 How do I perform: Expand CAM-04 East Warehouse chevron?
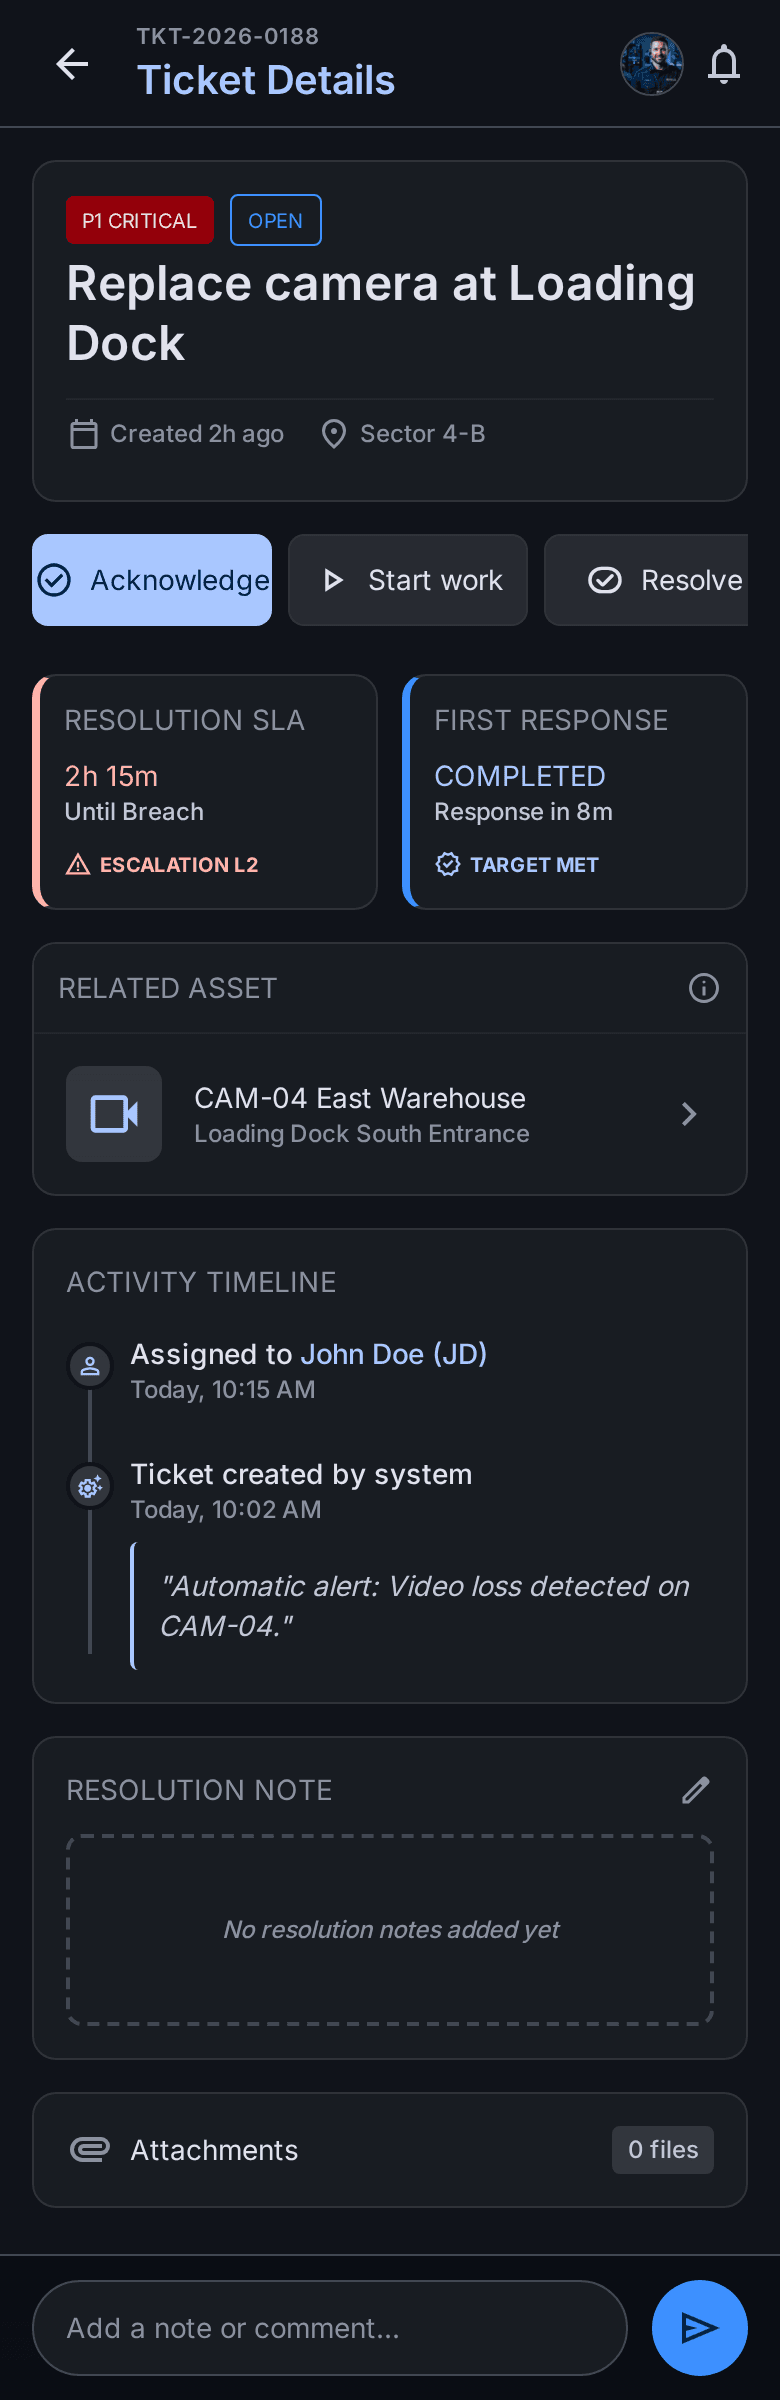click(689, 1114)
